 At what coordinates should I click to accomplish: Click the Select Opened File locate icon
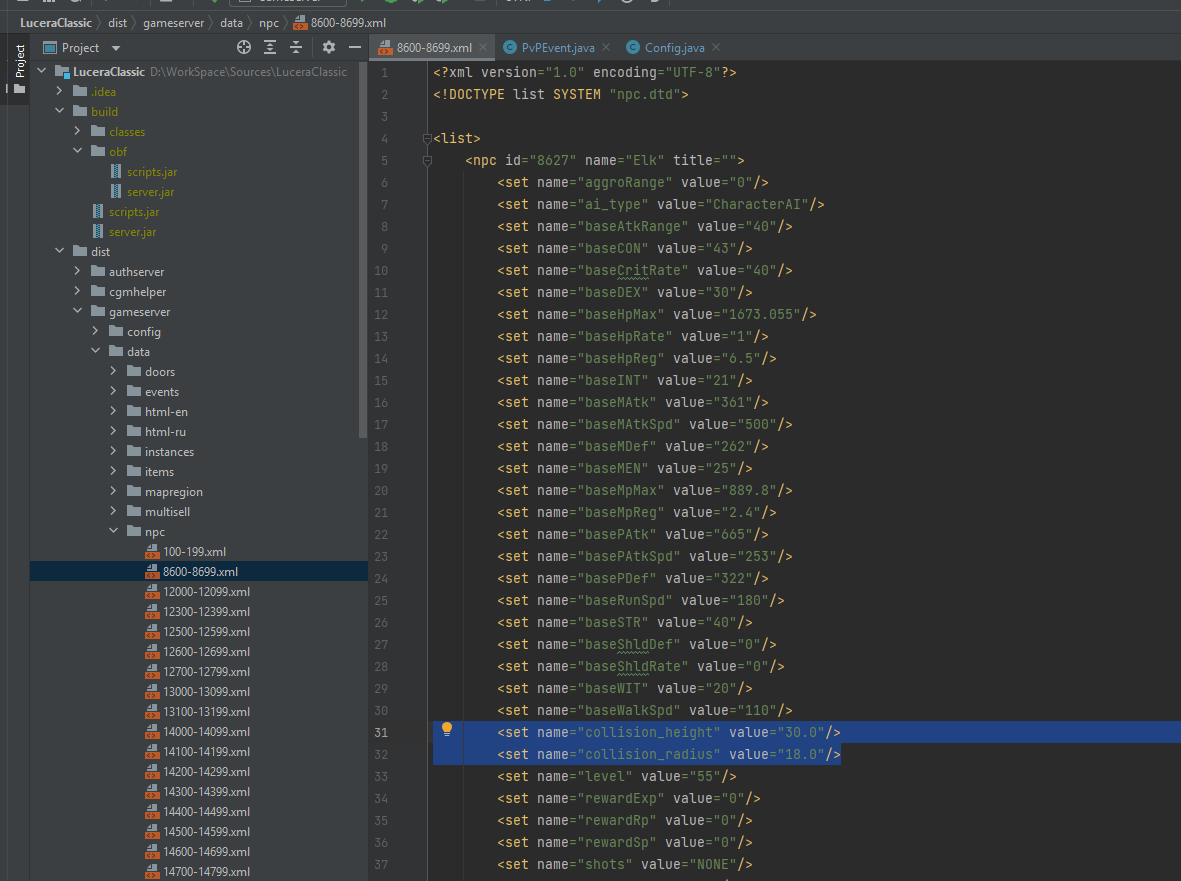point(244,47)
